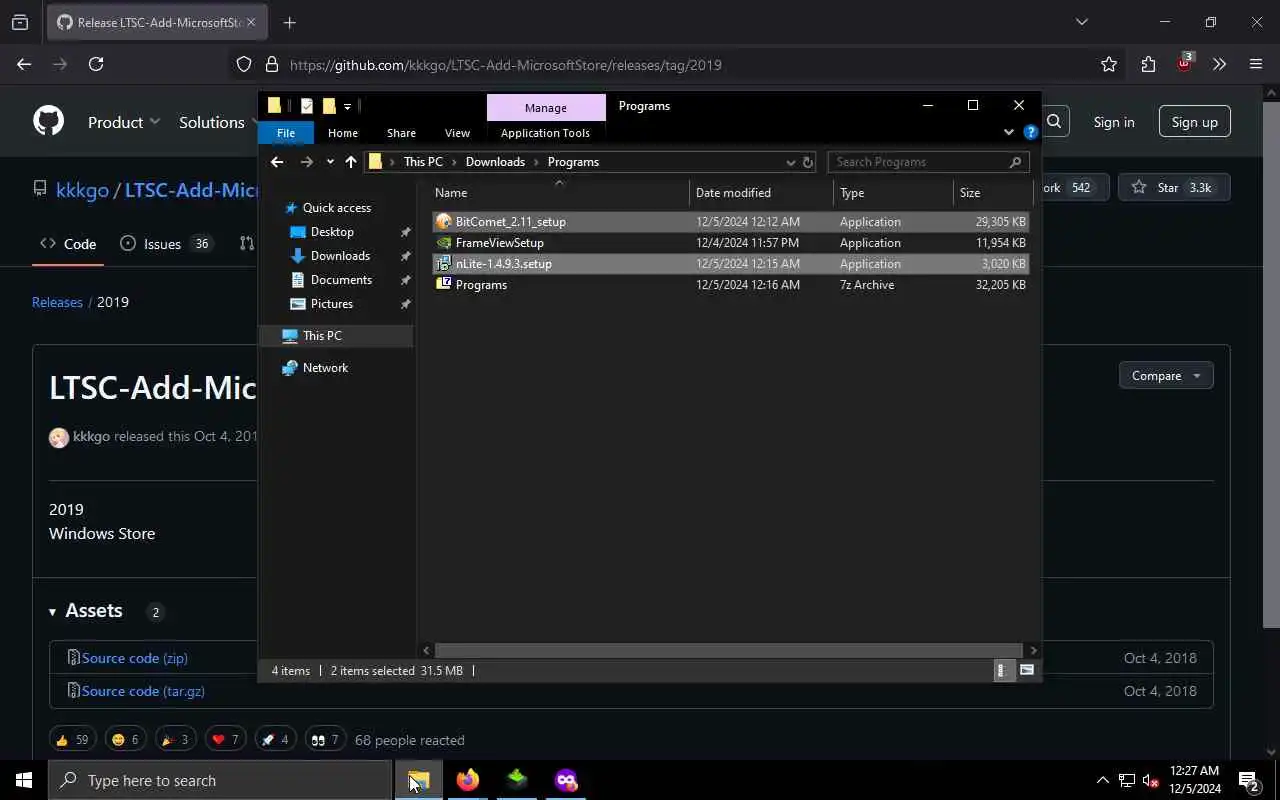This screenshot has width=1280, height=800.
Task: Open the Releases breadcrumb link
Action: 57,302
